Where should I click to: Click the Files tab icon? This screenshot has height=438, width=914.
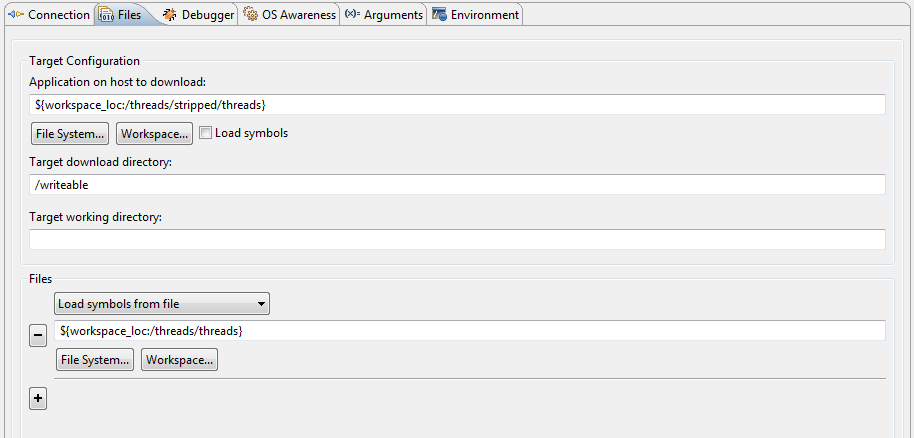click(106, 15)
